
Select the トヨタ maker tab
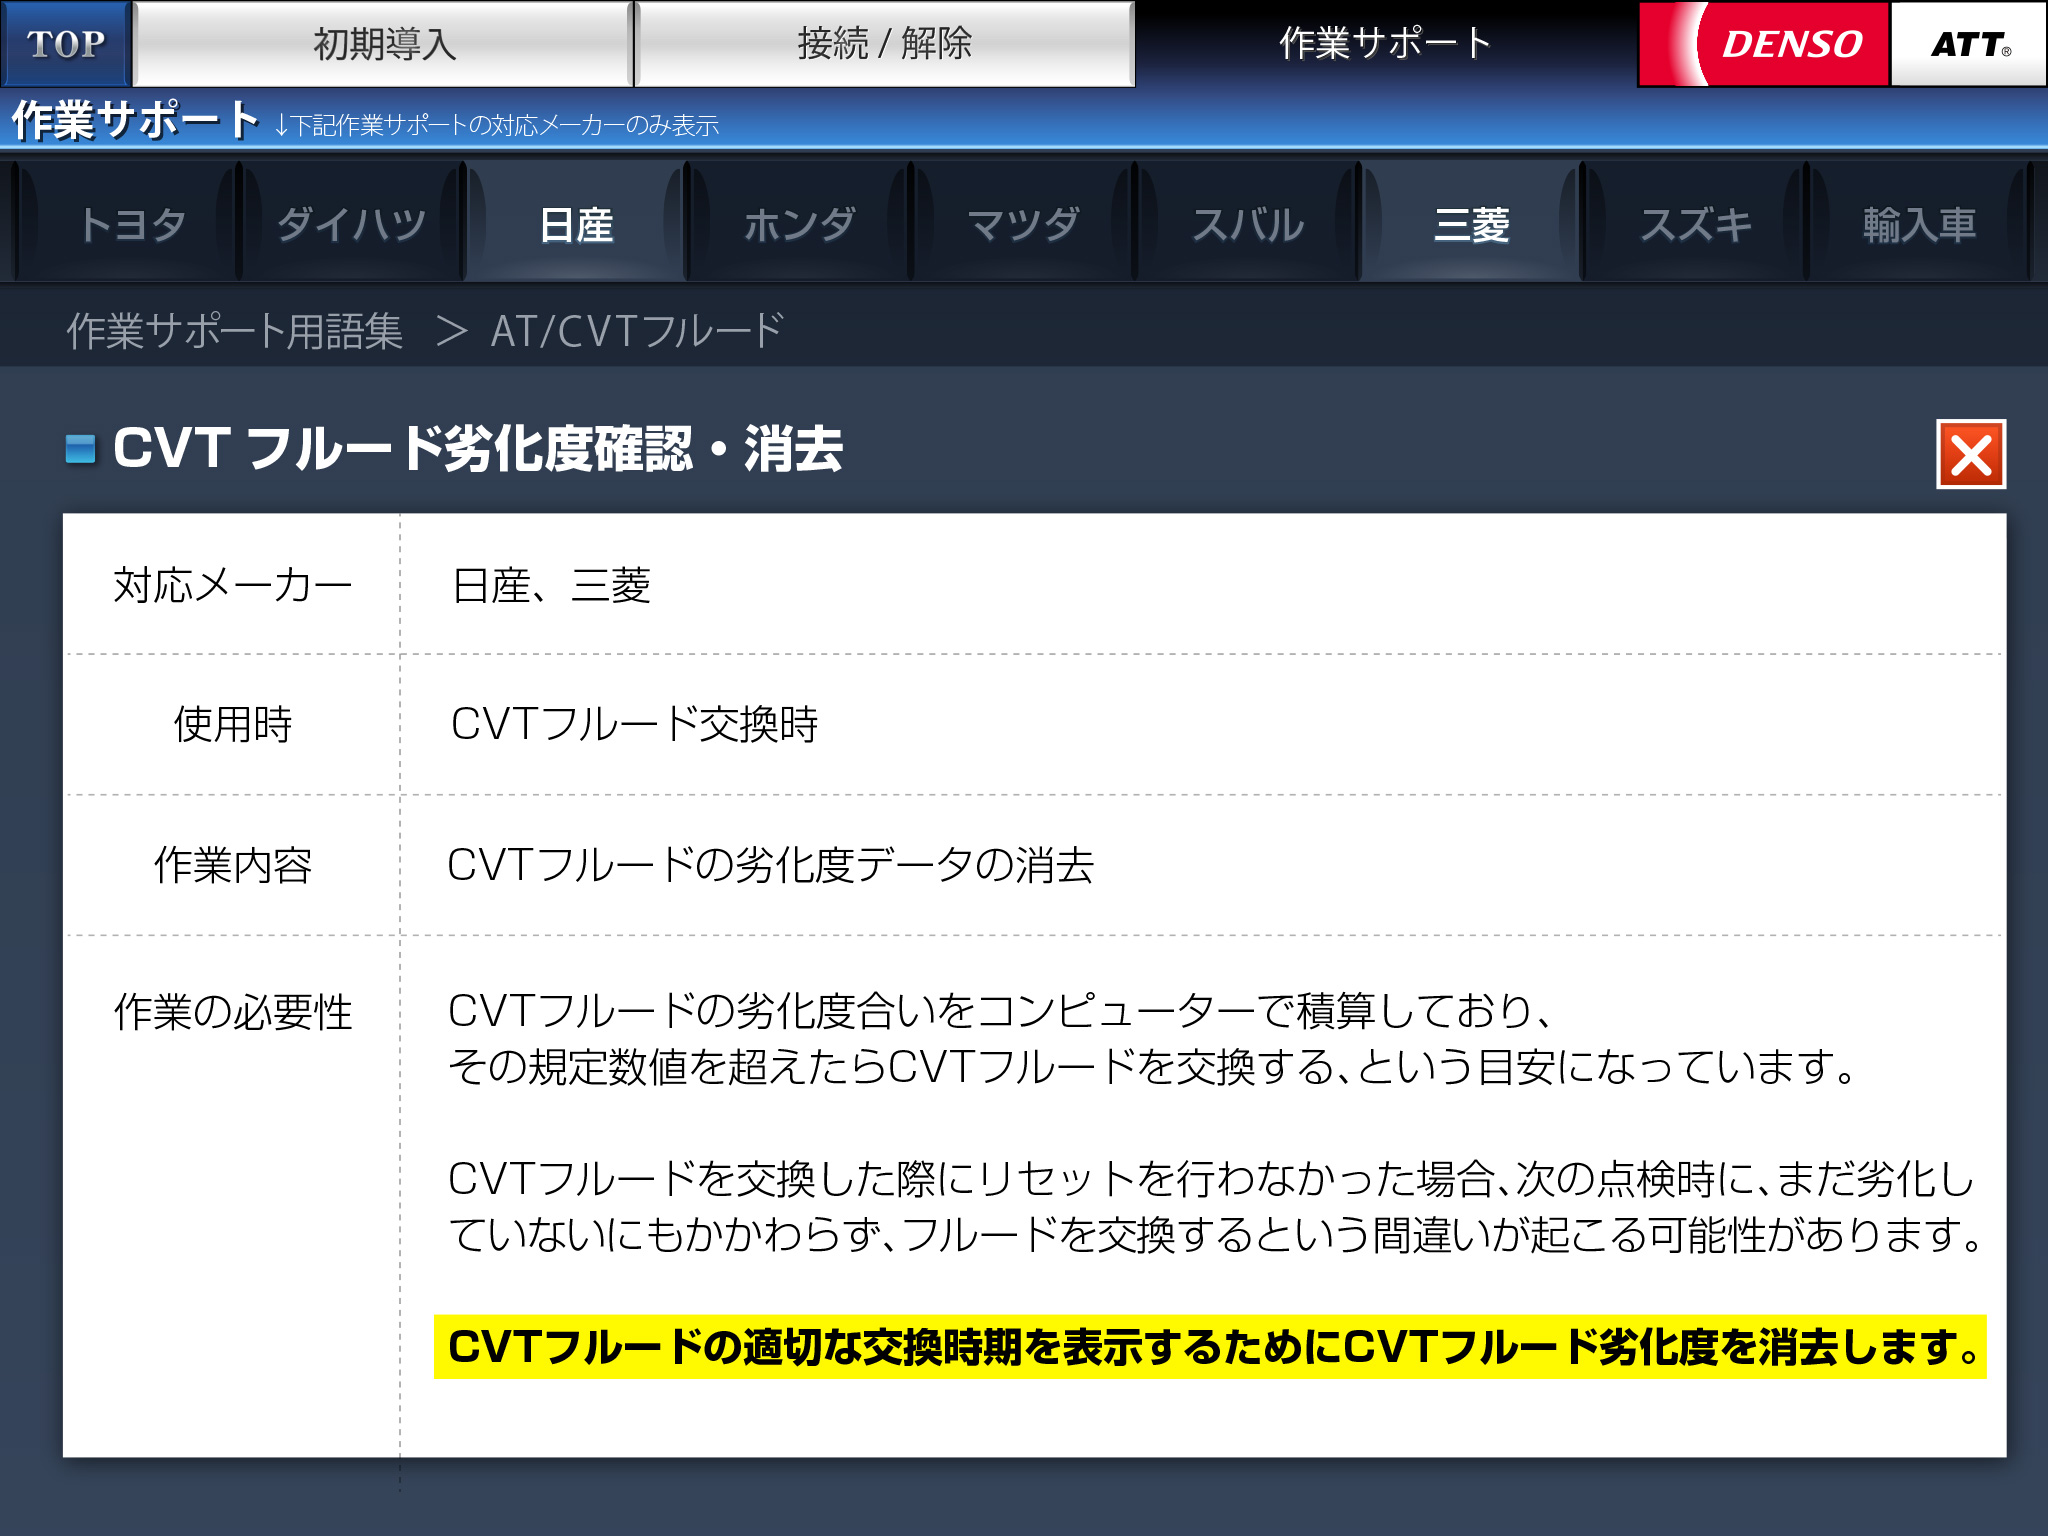(131, 224)
